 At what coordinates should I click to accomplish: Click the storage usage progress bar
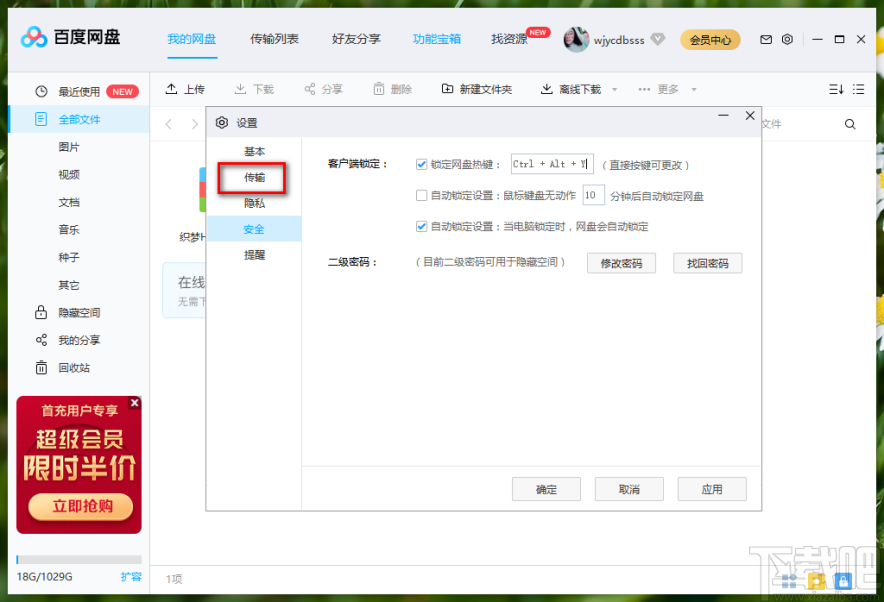79,560
